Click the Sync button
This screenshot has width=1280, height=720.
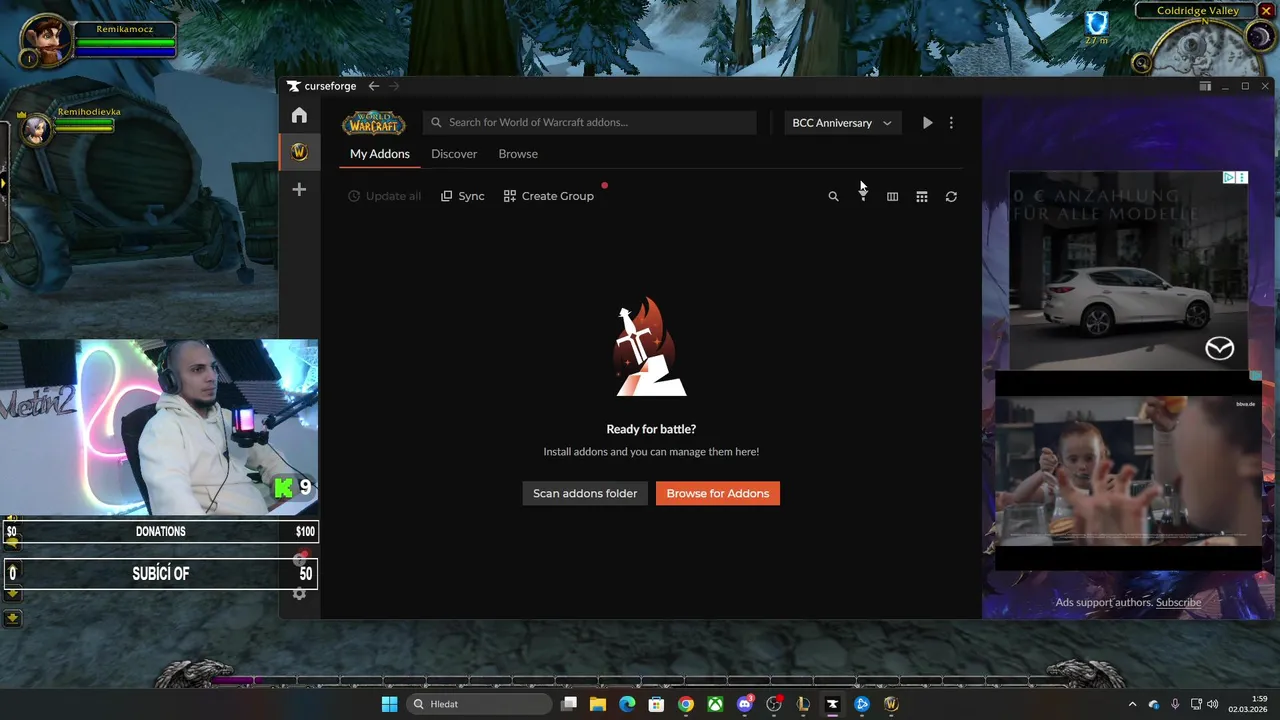coord(463,196)
